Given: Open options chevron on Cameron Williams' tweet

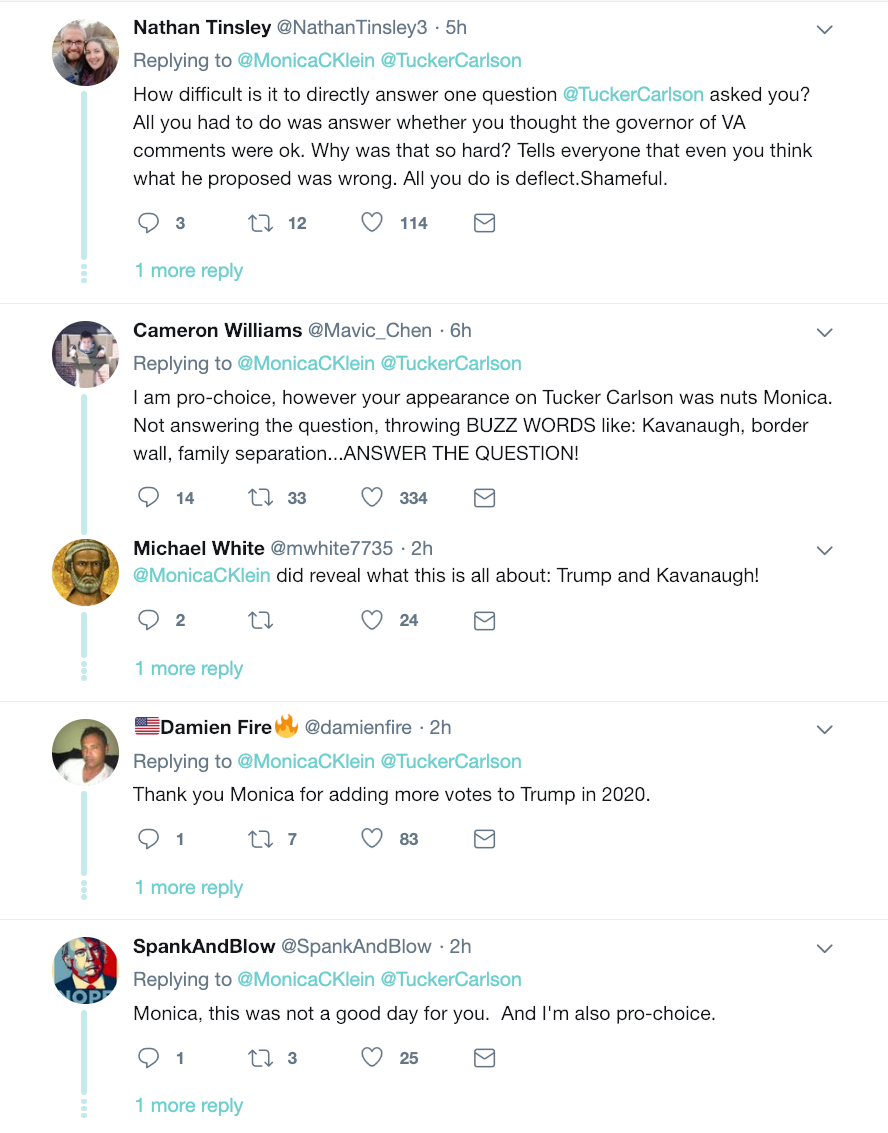Looking at the screenshot, I should 825,331.
